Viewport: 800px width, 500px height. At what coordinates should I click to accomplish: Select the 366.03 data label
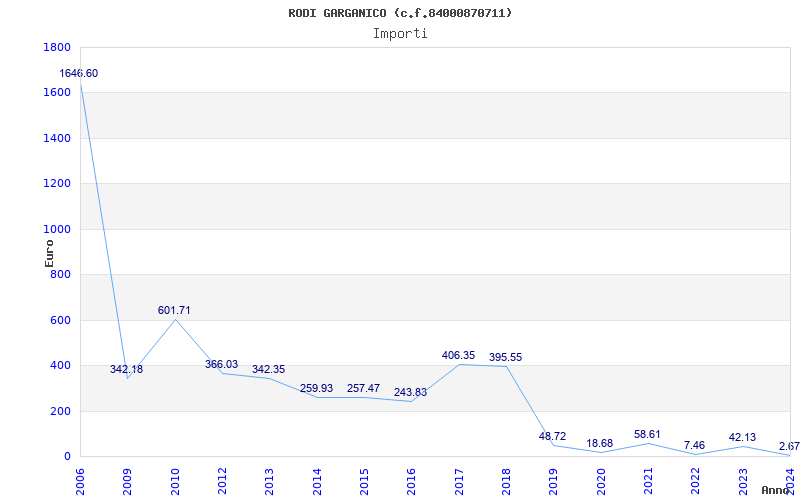tap(221, 364)
